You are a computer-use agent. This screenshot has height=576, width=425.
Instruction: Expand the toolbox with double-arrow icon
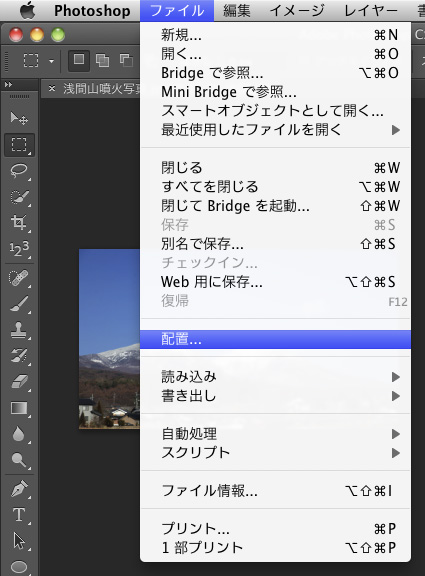click(8, 84)
